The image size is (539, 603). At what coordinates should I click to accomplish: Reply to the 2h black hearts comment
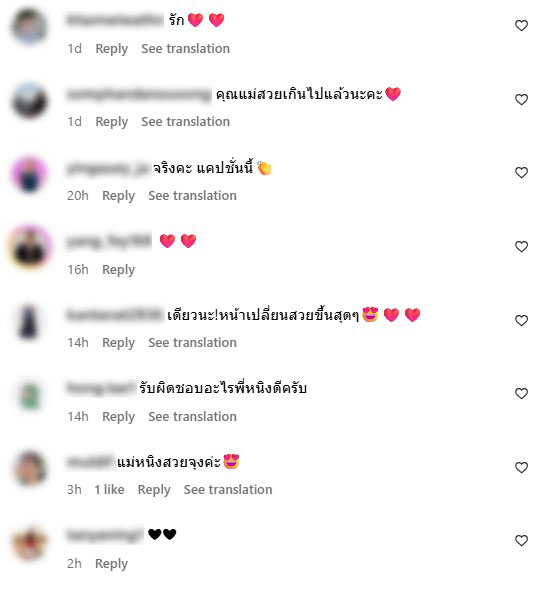[111, 564]
